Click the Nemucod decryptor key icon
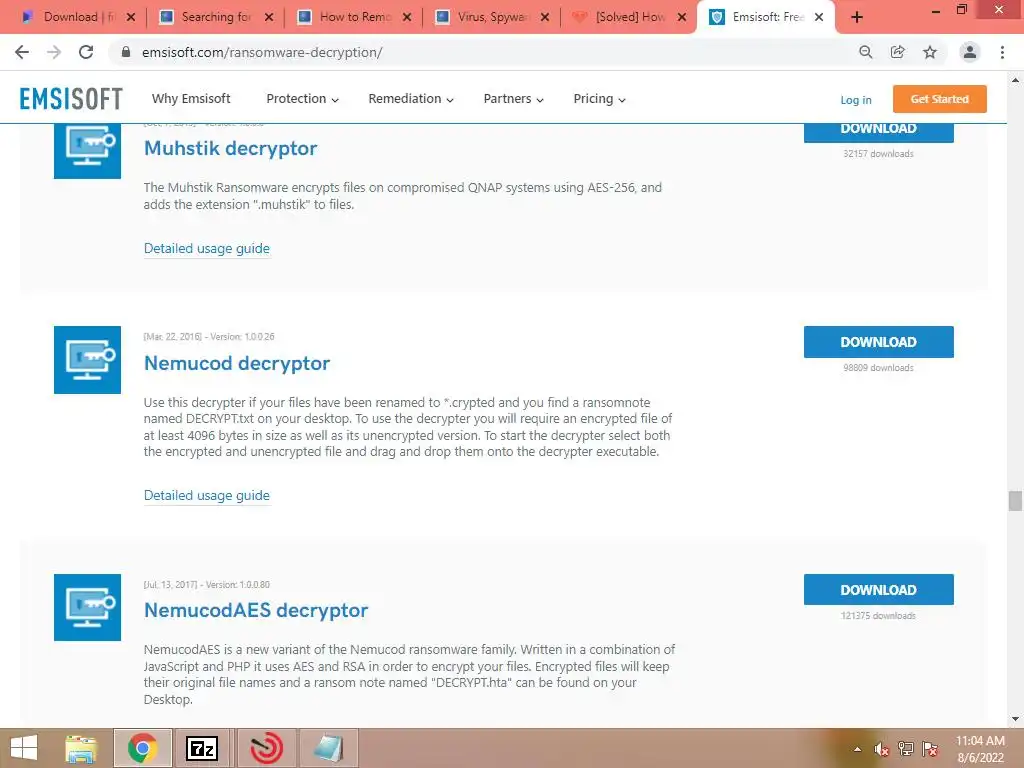Viewport: 1024px width, 768px height. [x=88, y=360]
